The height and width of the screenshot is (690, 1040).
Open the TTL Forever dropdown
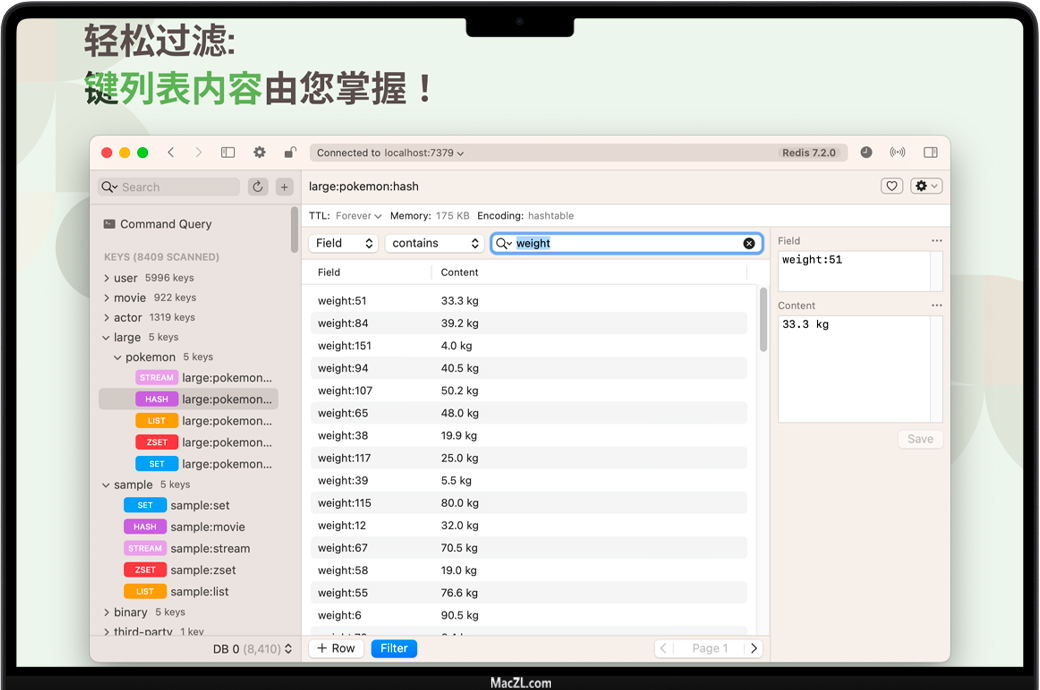[x=359, y=216]
